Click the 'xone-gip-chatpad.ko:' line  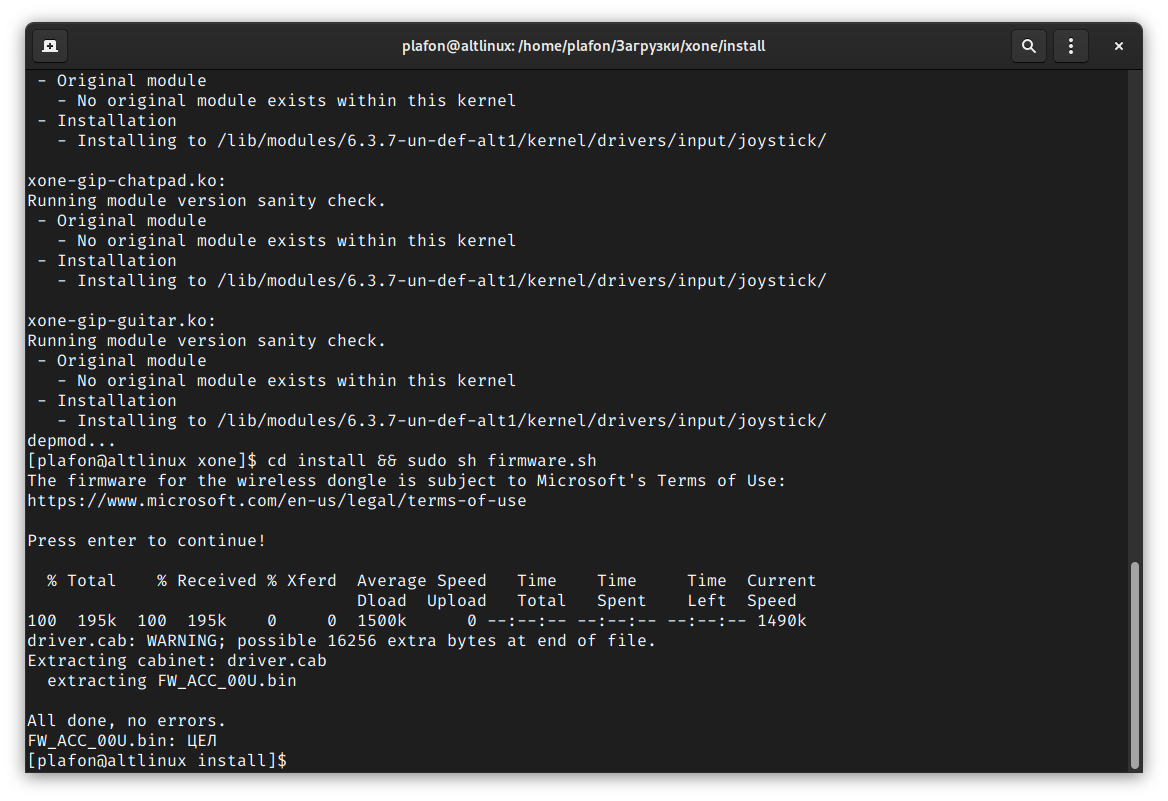coord(127,181)
